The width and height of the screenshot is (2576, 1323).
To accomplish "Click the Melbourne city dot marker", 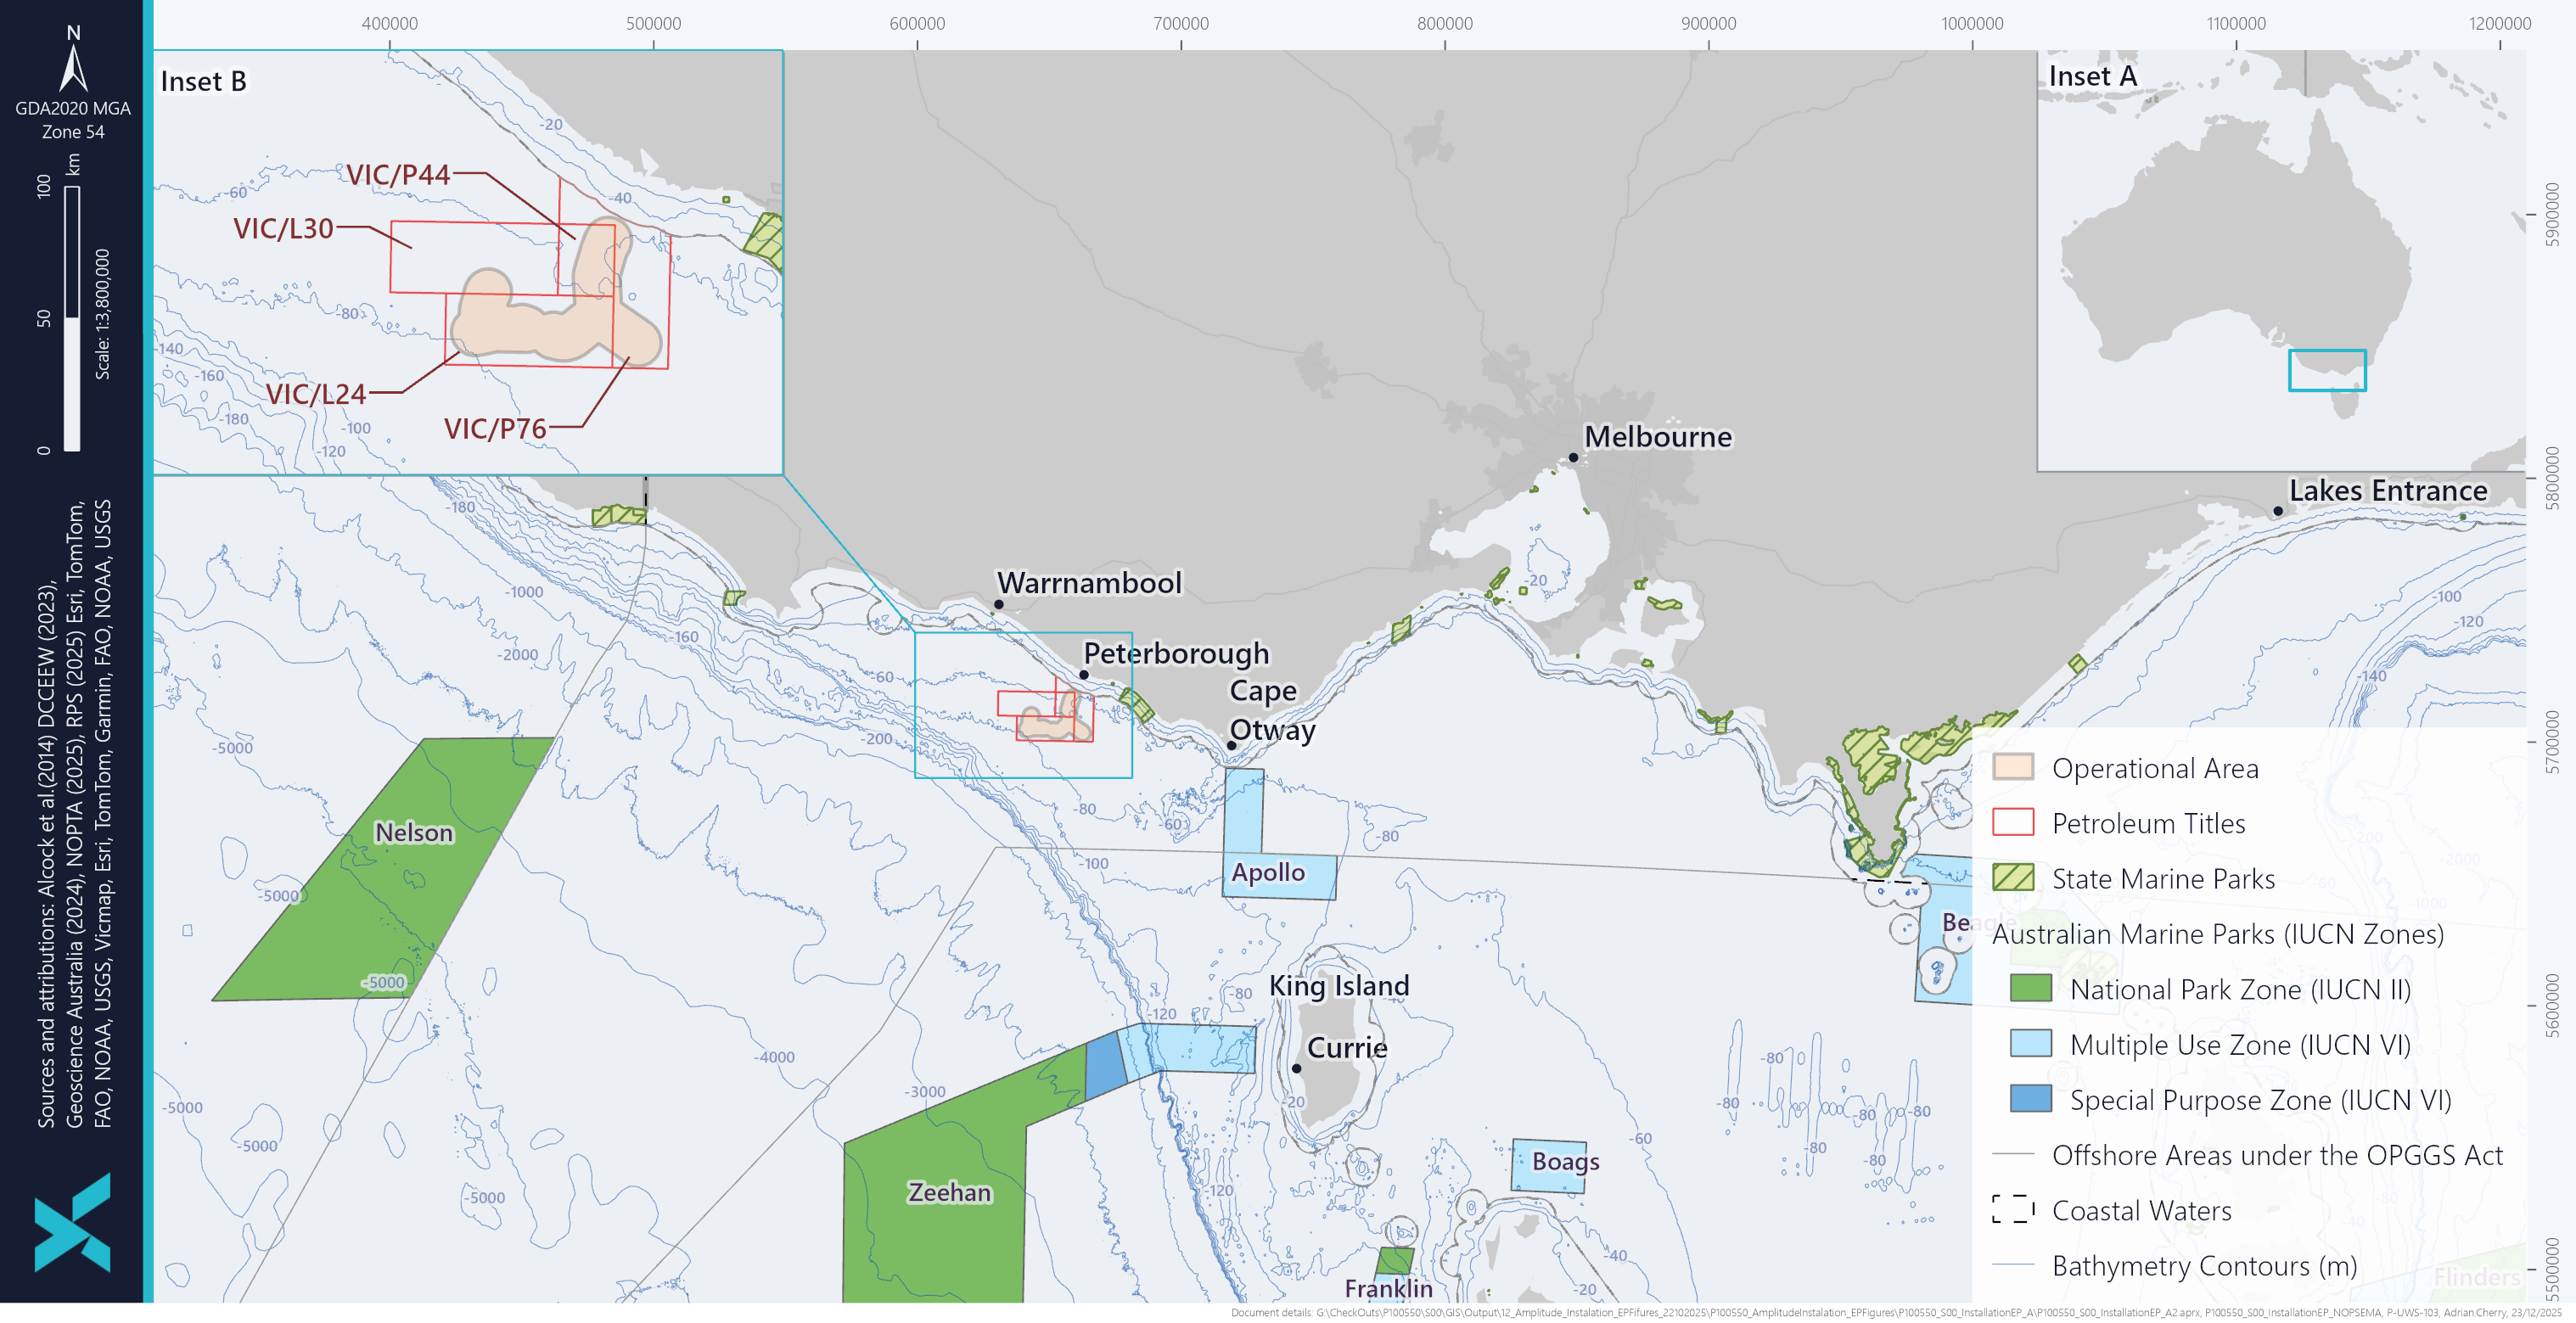I will (1573, 457).
